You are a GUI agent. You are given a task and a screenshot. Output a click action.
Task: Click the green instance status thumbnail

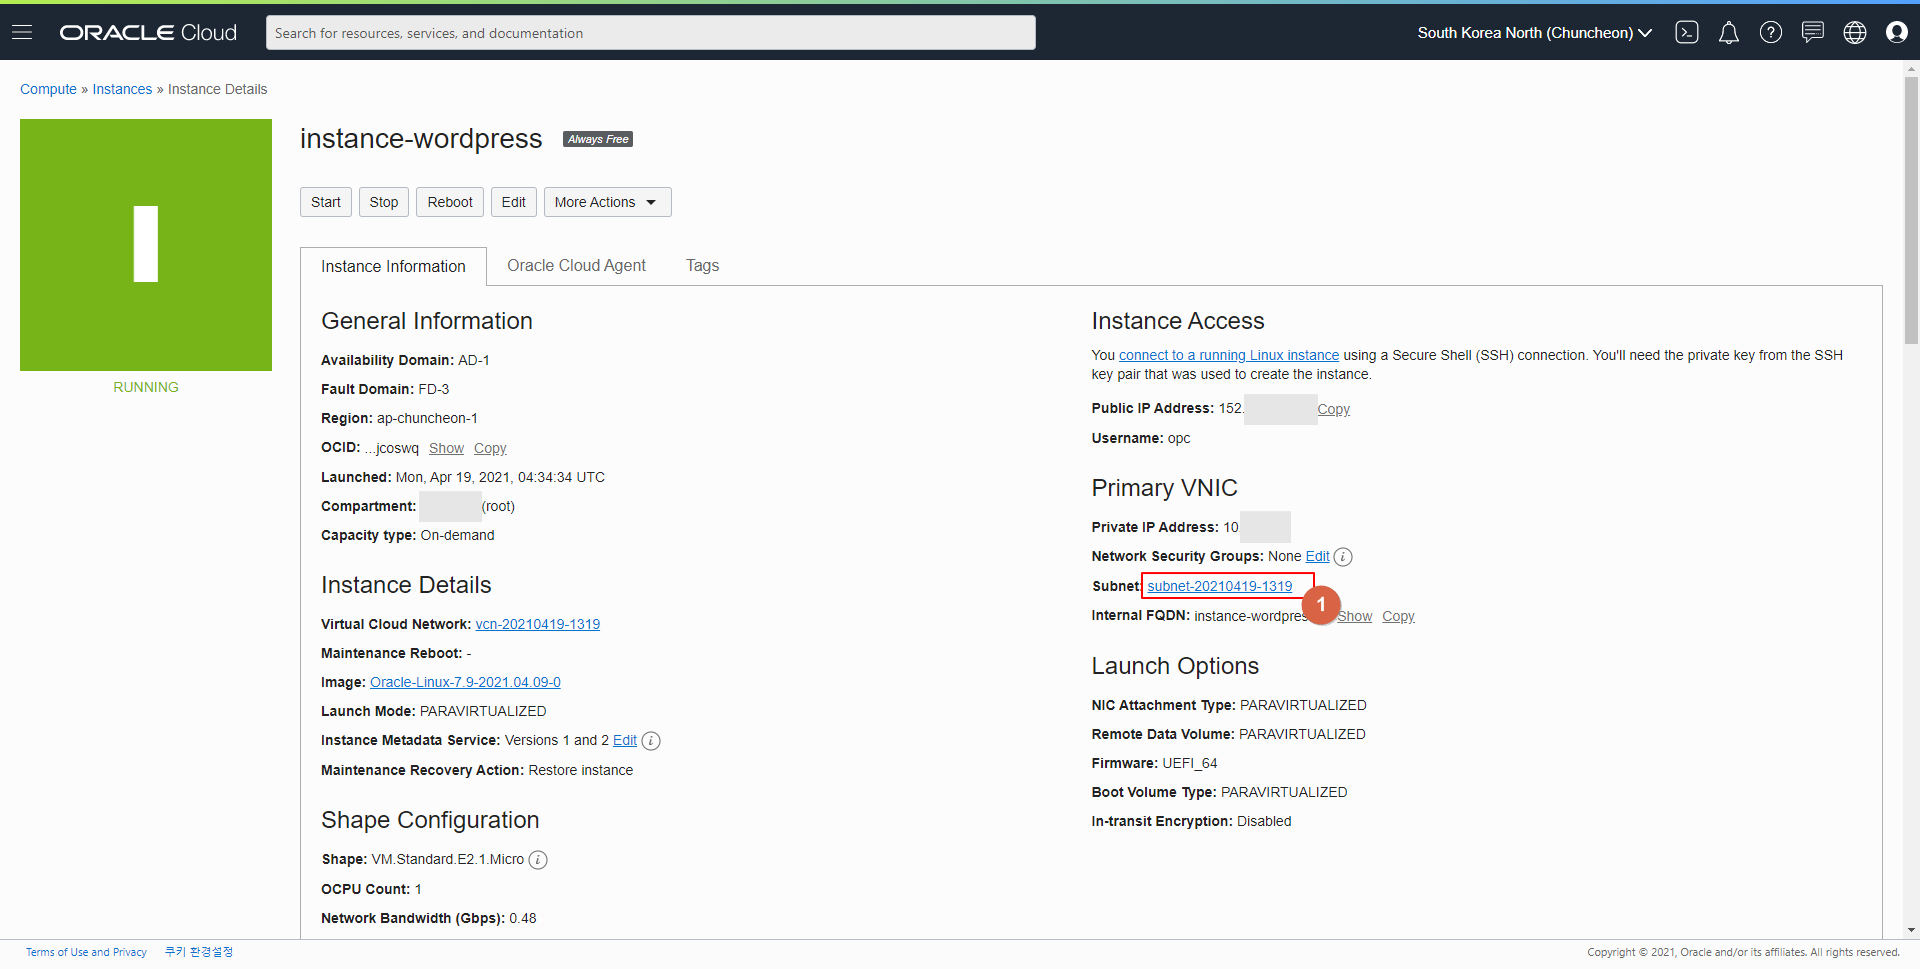(146, 245)
